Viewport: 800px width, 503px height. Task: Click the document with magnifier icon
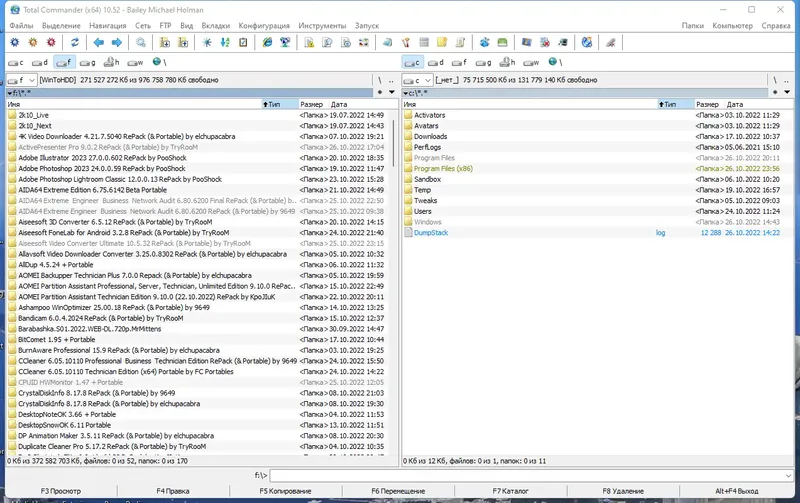[327, 42]
